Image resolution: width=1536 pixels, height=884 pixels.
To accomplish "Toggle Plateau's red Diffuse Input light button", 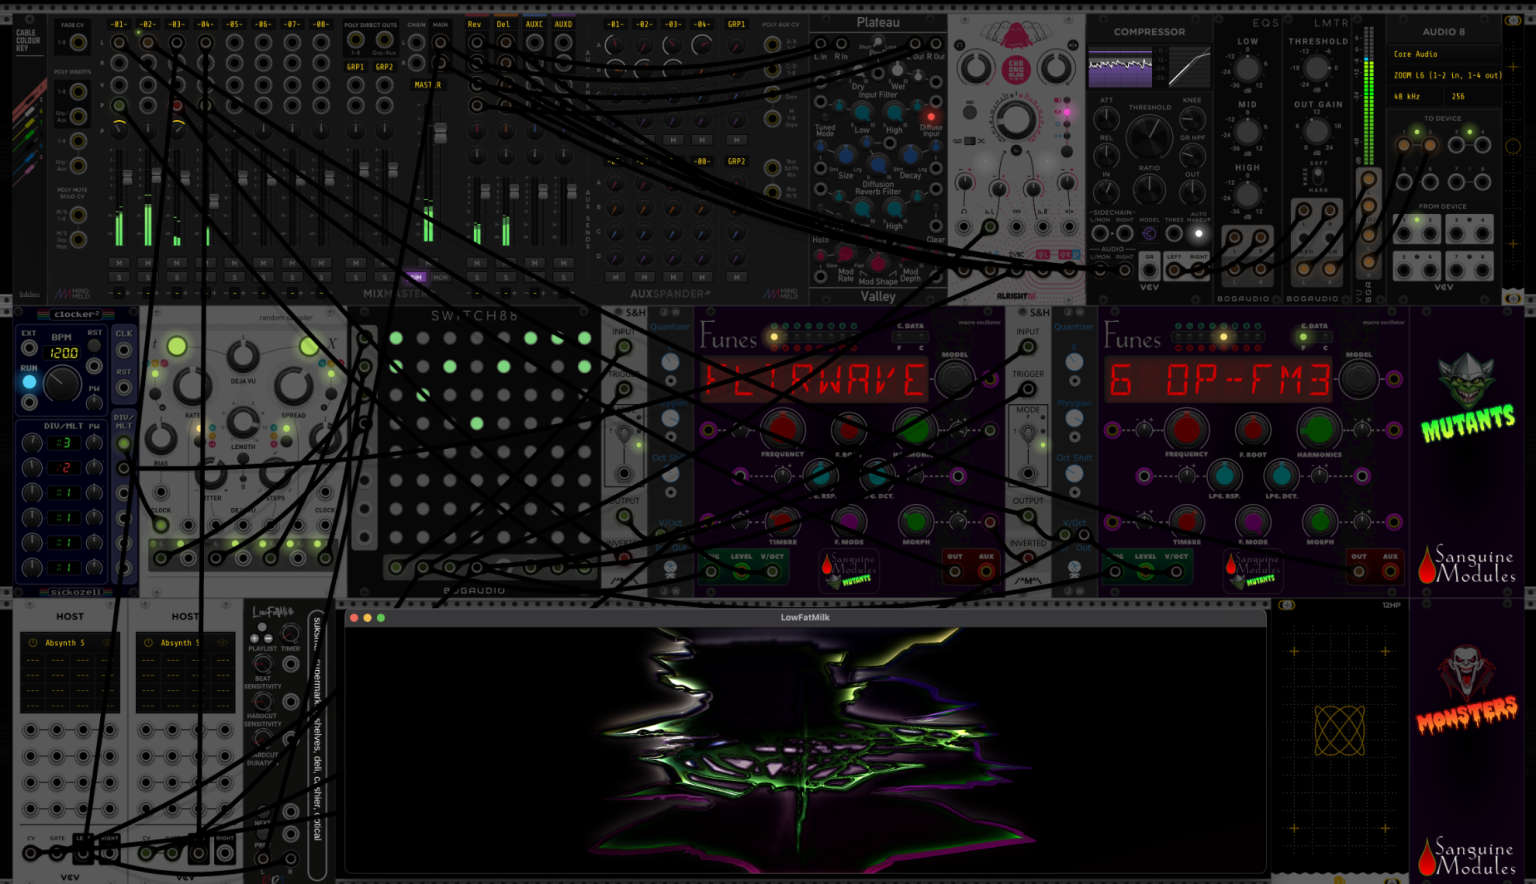I will pyautogui.click(x=931, y=117).
